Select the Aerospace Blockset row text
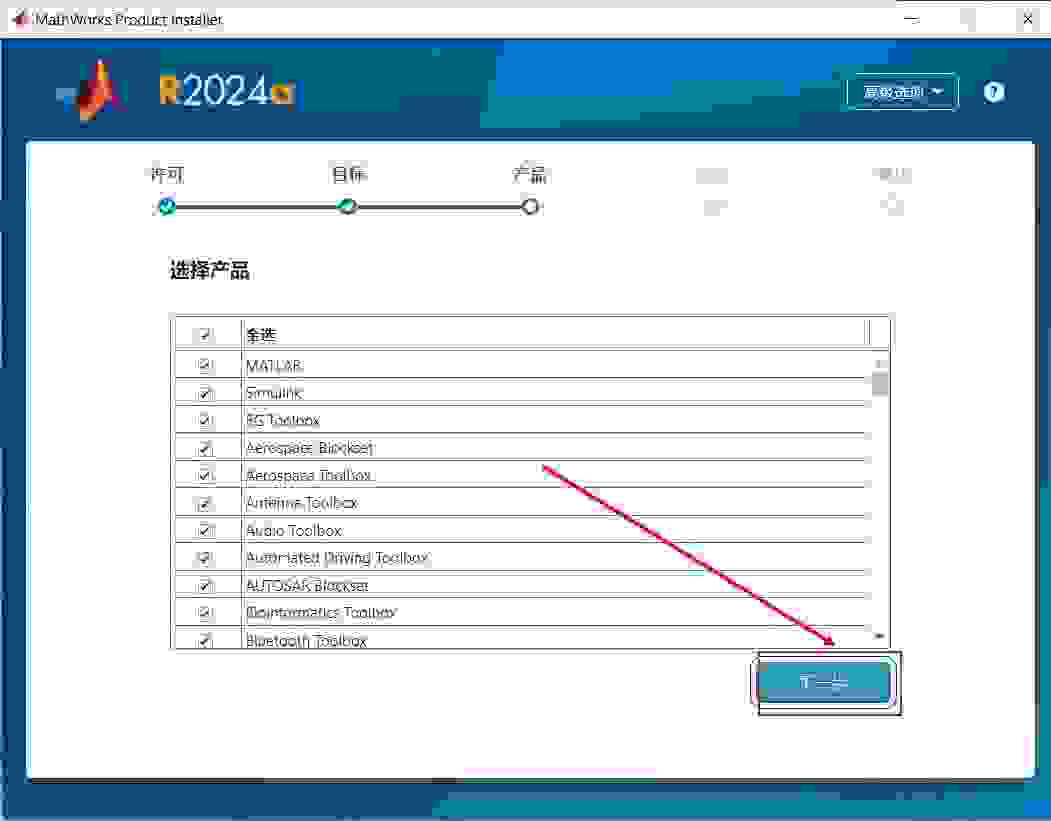 (x=309, y=448)
